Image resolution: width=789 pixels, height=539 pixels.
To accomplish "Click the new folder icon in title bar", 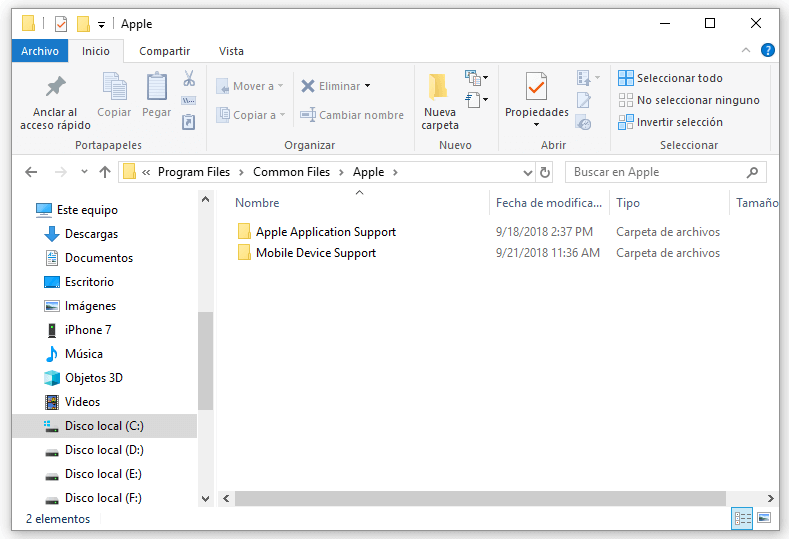I will coord(84,24).
